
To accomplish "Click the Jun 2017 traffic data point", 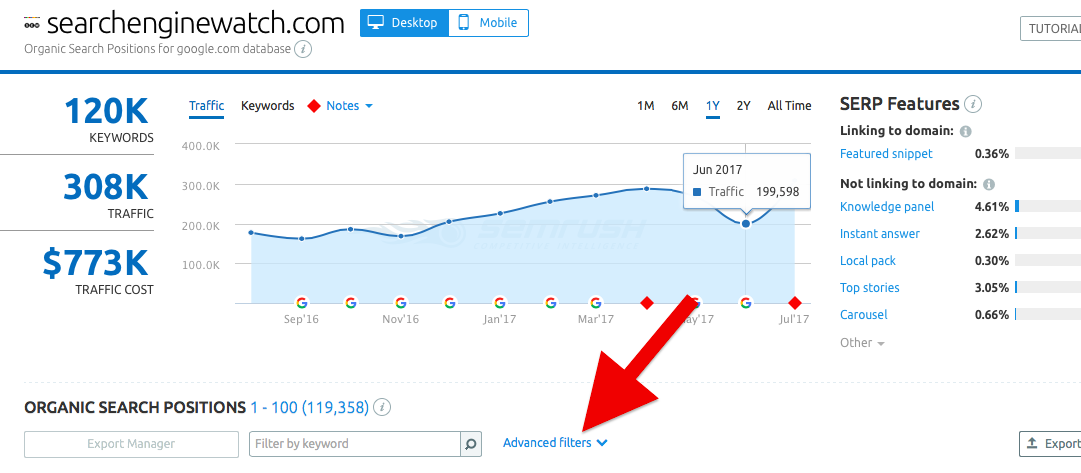I will pos(745,223).
